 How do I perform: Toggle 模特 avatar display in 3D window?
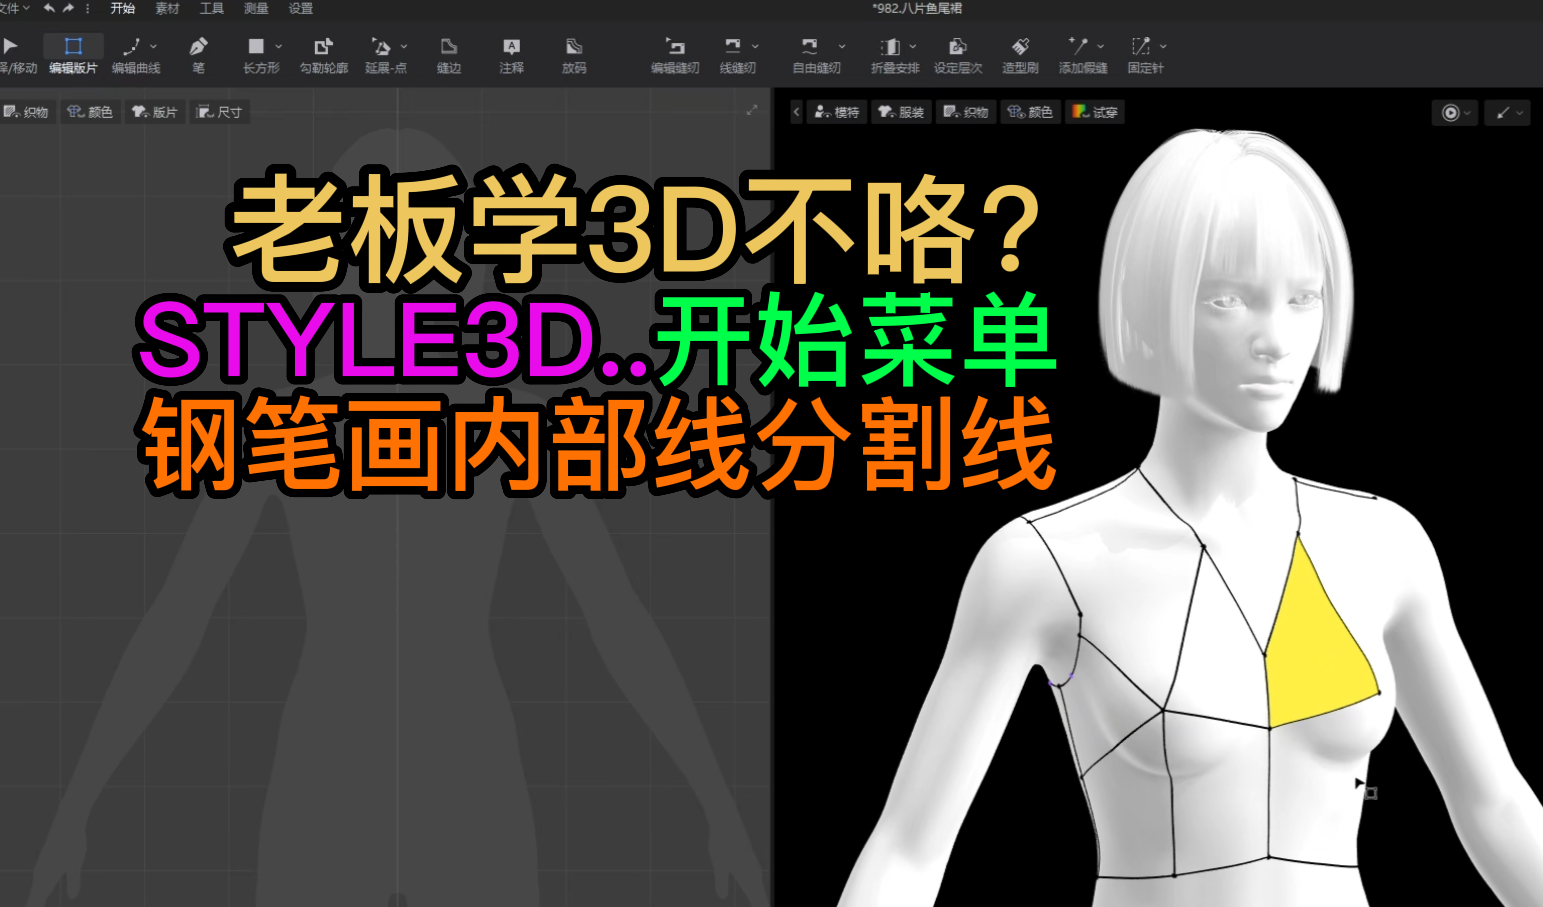(x=837, y=112)
